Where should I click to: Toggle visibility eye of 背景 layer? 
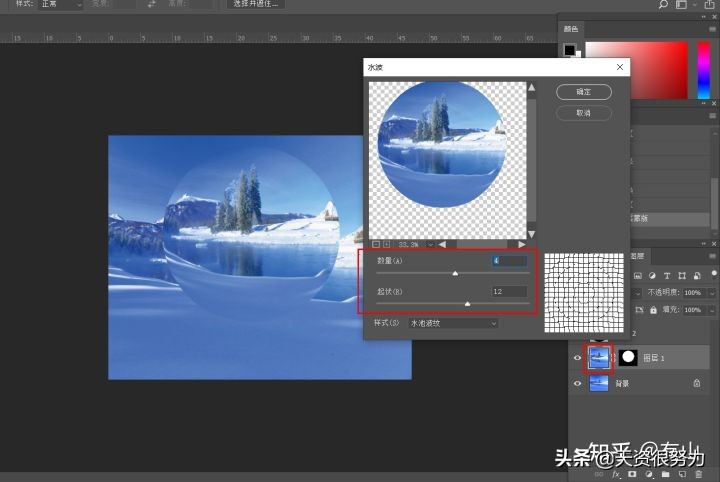pos(577,383)
